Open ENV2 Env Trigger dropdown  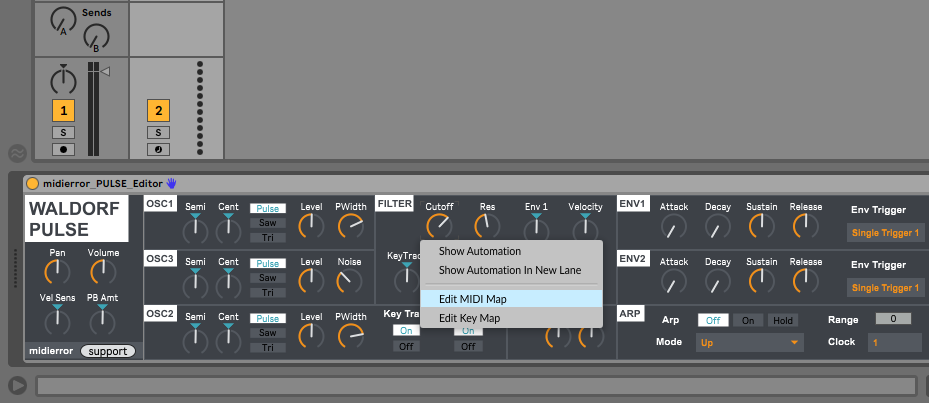click(886, 288)
